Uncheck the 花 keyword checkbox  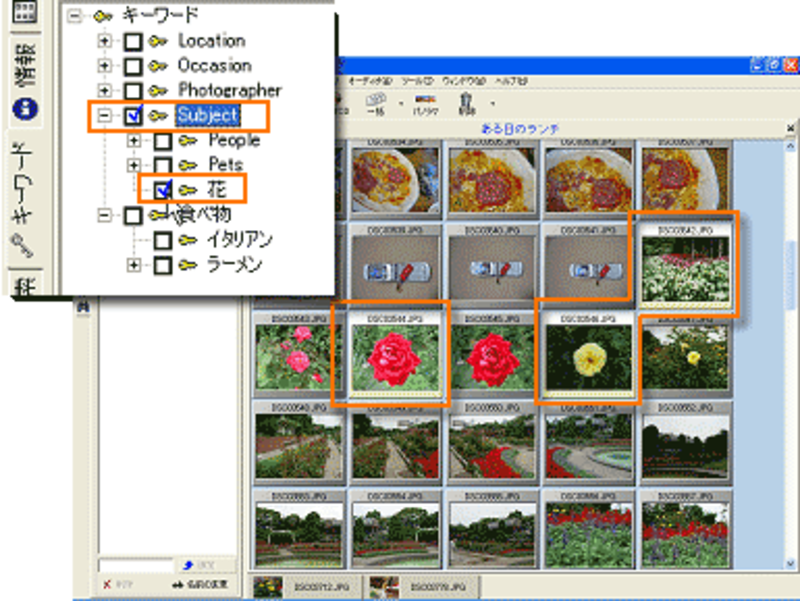point(162,190)
